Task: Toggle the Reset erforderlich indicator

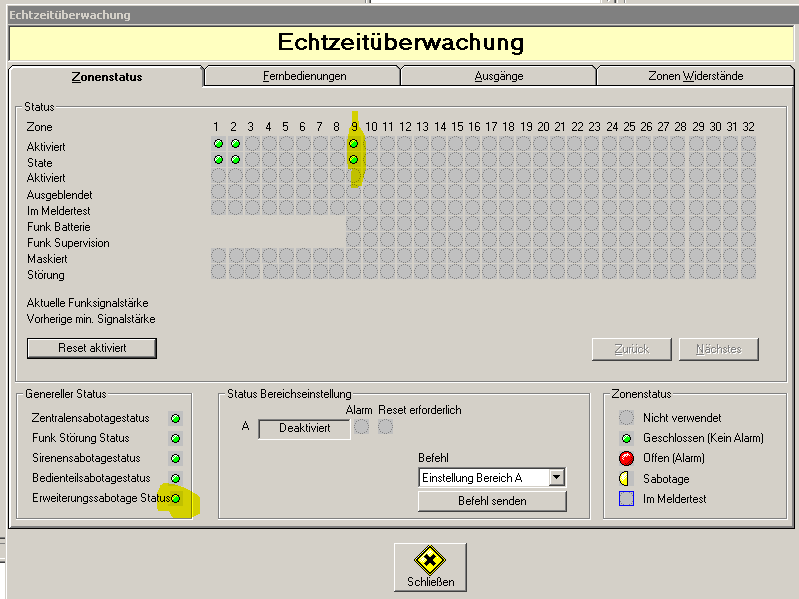Action: tap(385, 427)
